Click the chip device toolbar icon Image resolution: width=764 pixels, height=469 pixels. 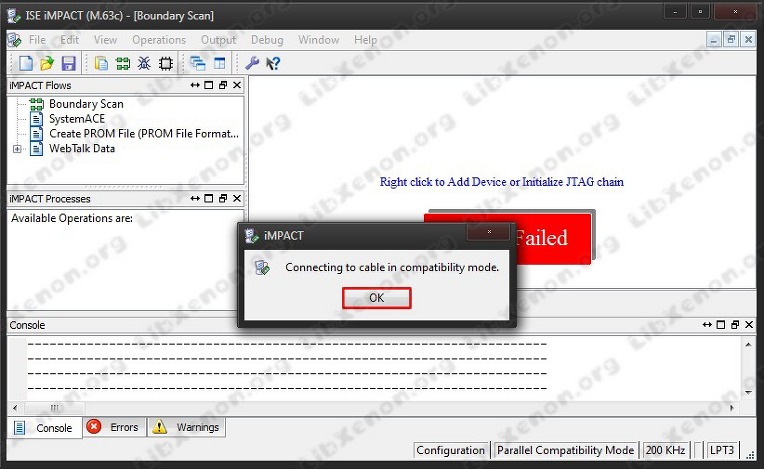(x=166, y=63)
